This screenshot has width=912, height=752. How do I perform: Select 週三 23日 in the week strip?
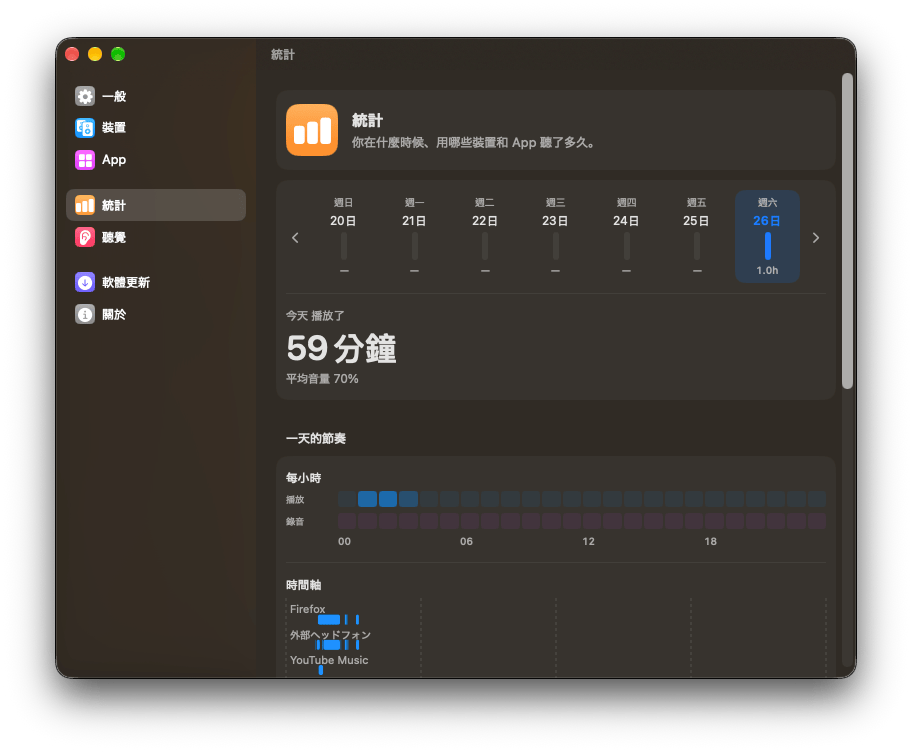click(x=555, y=236)
